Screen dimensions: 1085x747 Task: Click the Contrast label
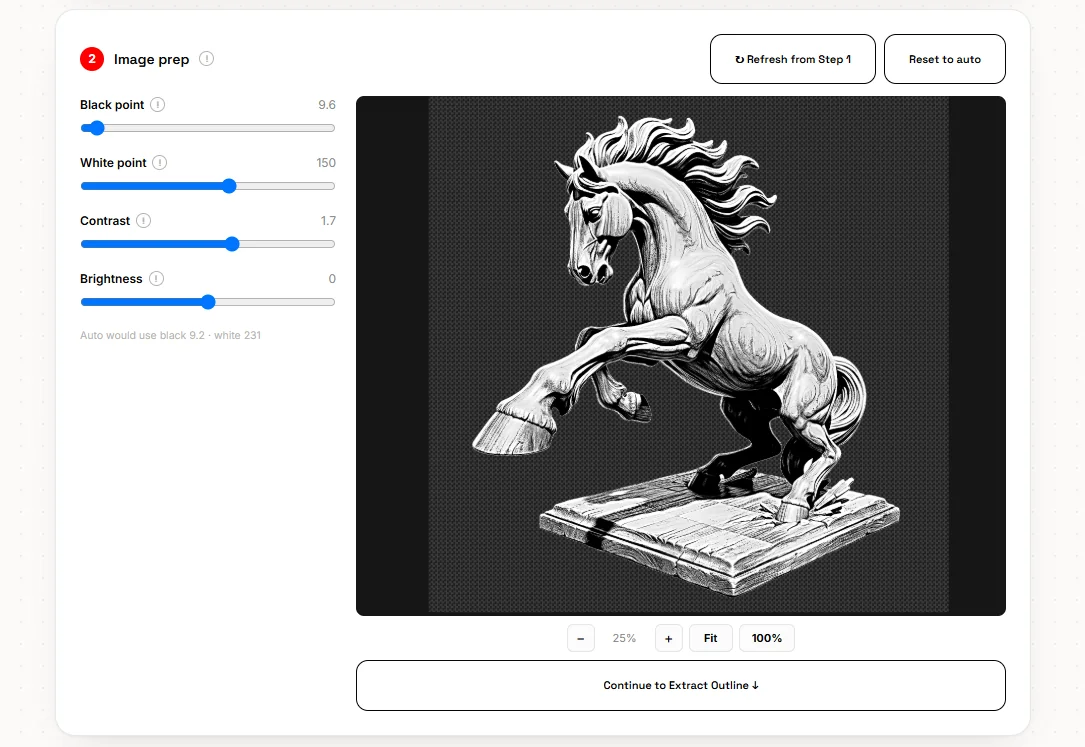click(105, 221)
